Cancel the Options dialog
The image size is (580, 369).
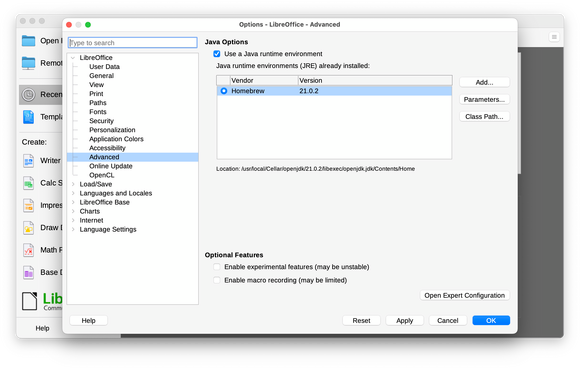[x=448, y=321]
